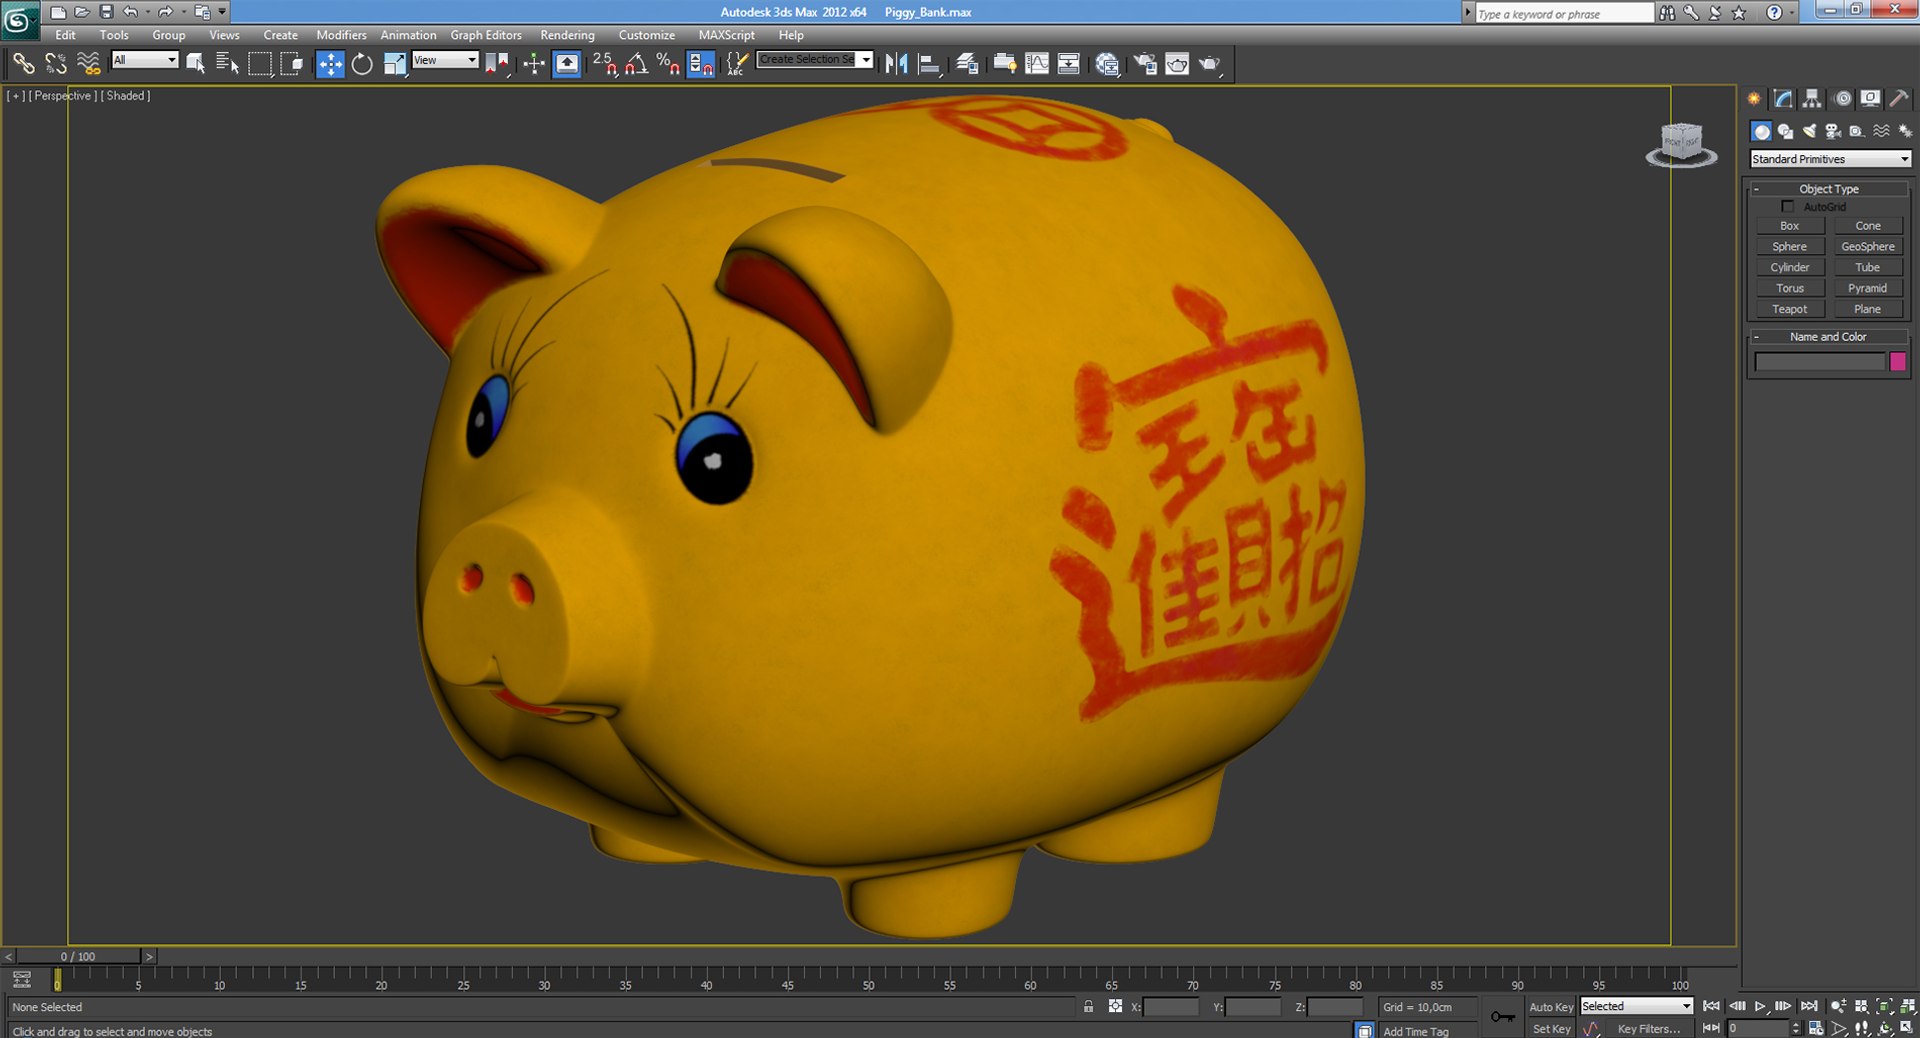This screenshot has height=1038, width=1920.
Task: Toggle Auto Key animation mode
Action: 1551,1007
